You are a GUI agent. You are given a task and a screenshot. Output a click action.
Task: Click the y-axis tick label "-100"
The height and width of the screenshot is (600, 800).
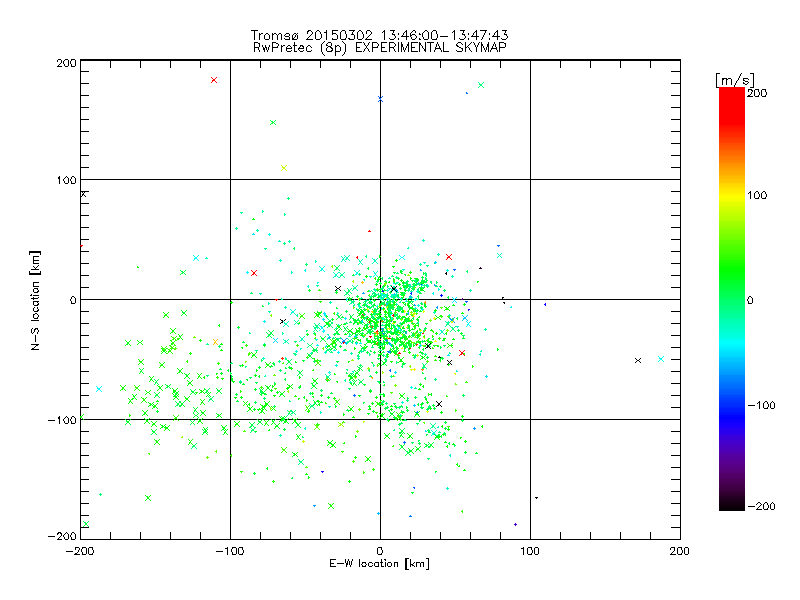62,420
